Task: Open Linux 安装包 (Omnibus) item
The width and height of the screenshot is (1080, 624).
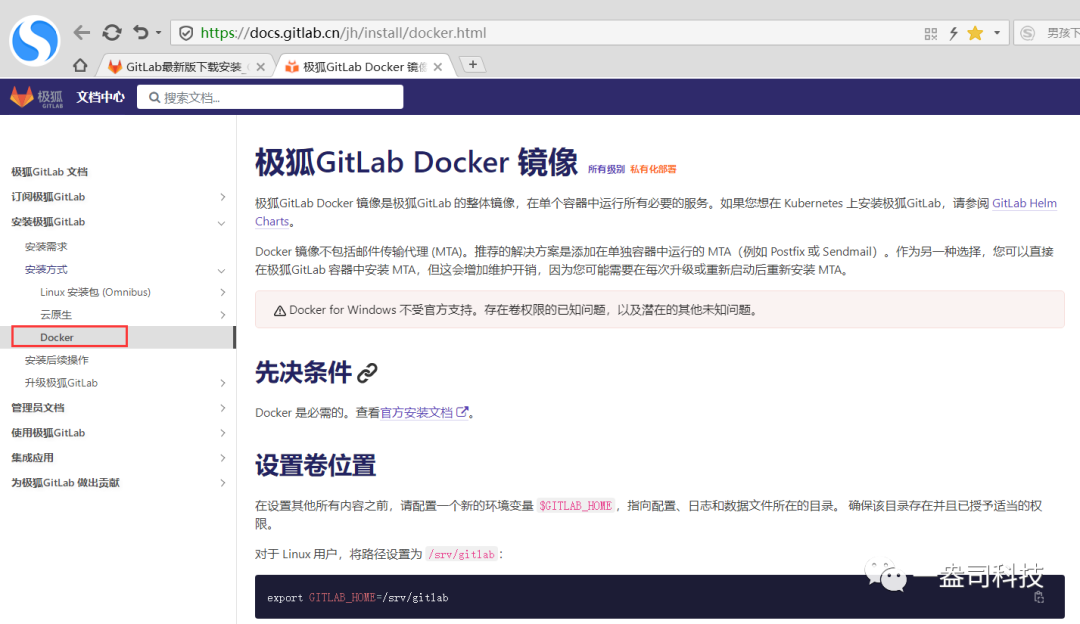Action: [95, 292]
